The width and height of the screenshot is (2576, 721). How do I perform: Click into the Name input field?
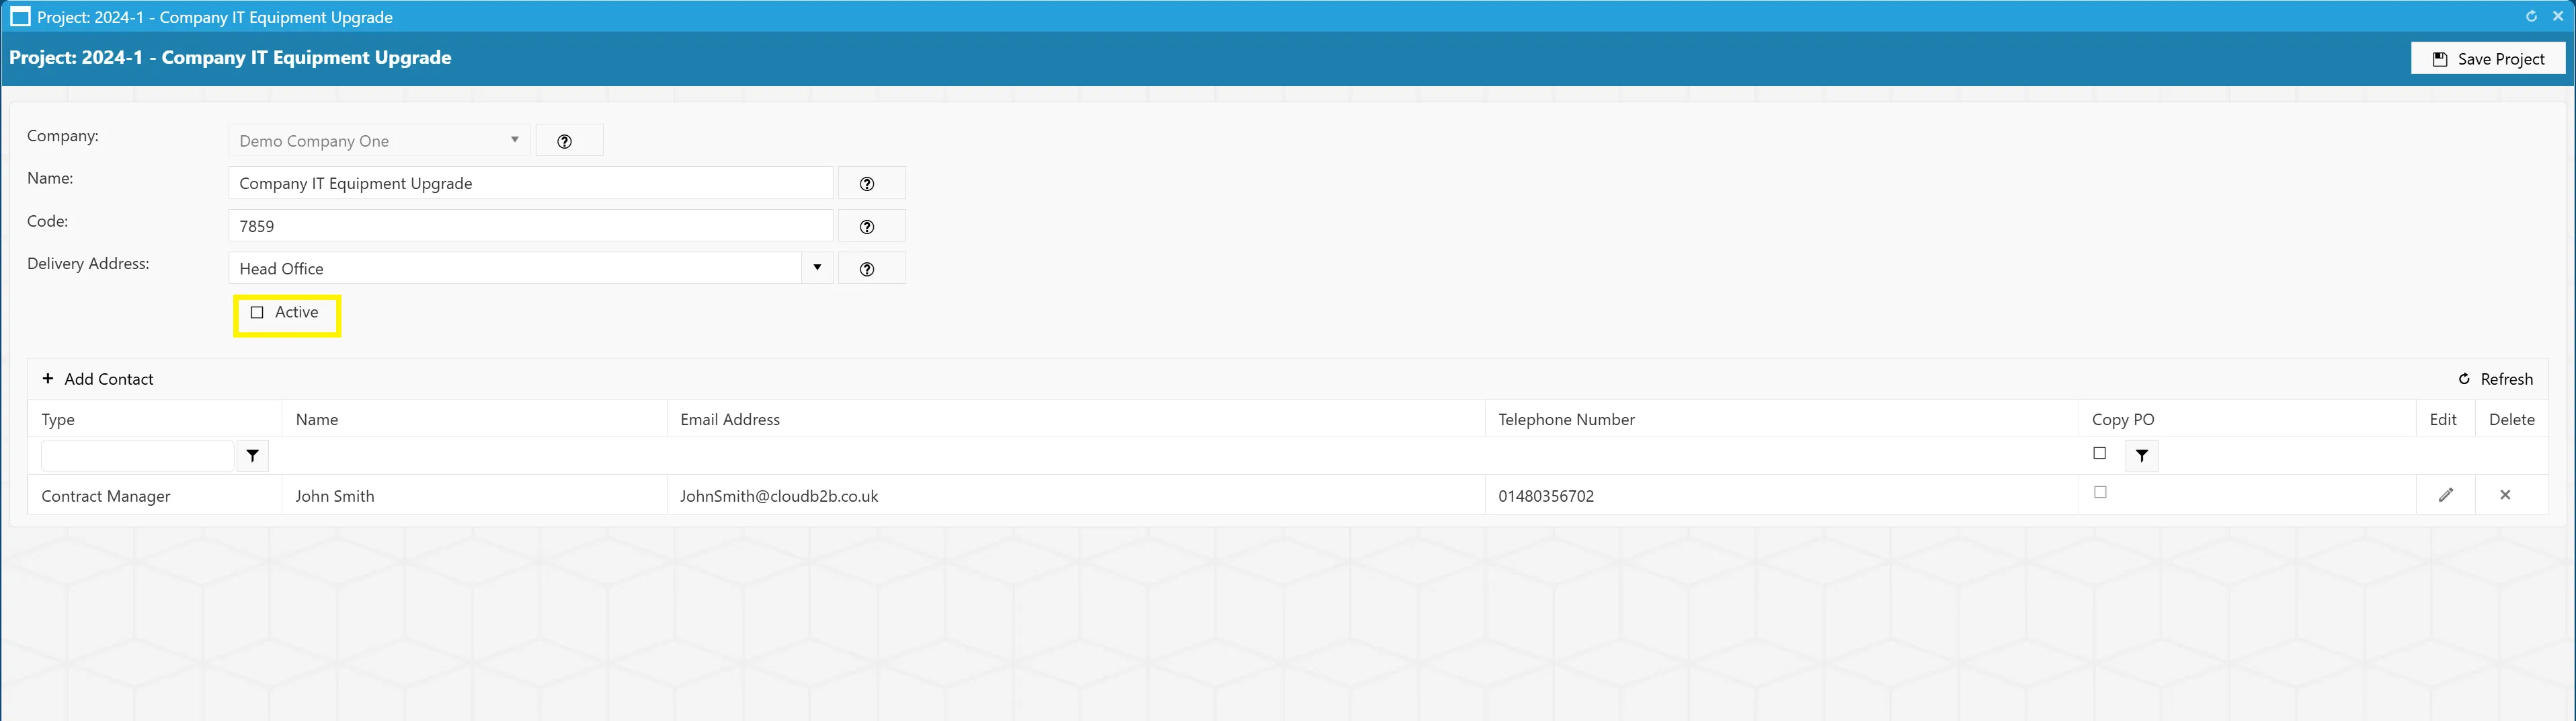(530, 183)
